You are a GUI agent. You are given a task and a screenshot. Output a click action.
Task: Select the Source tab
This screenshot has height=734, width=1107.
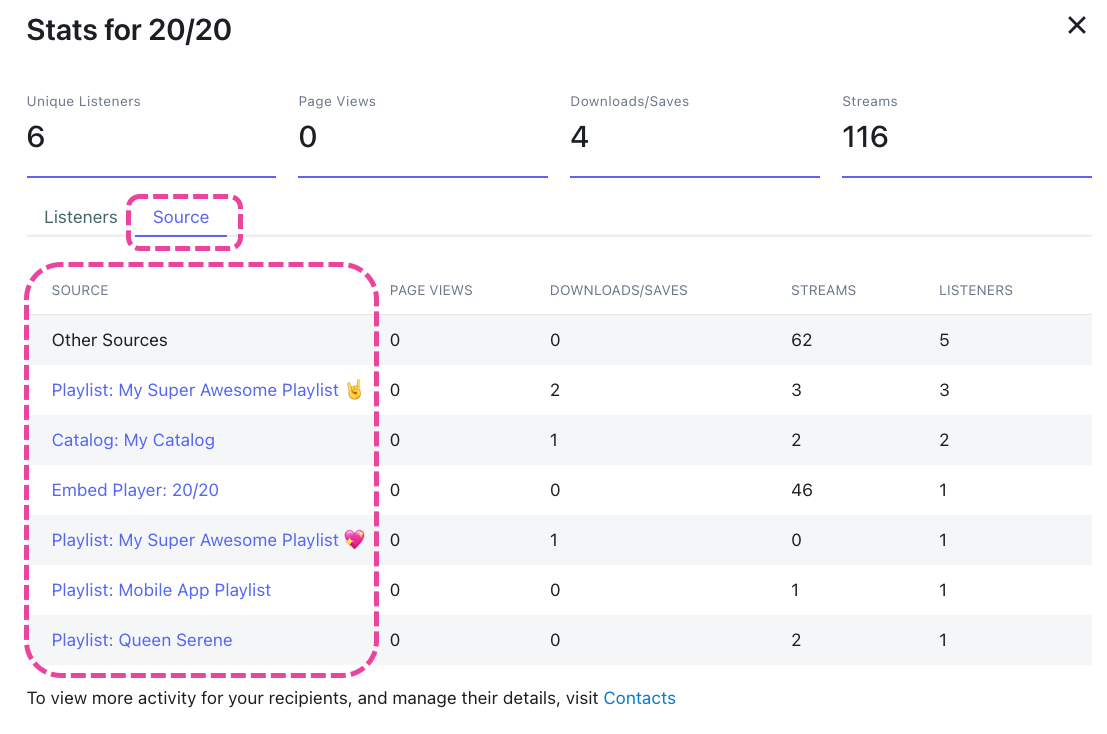click(181, 217)
